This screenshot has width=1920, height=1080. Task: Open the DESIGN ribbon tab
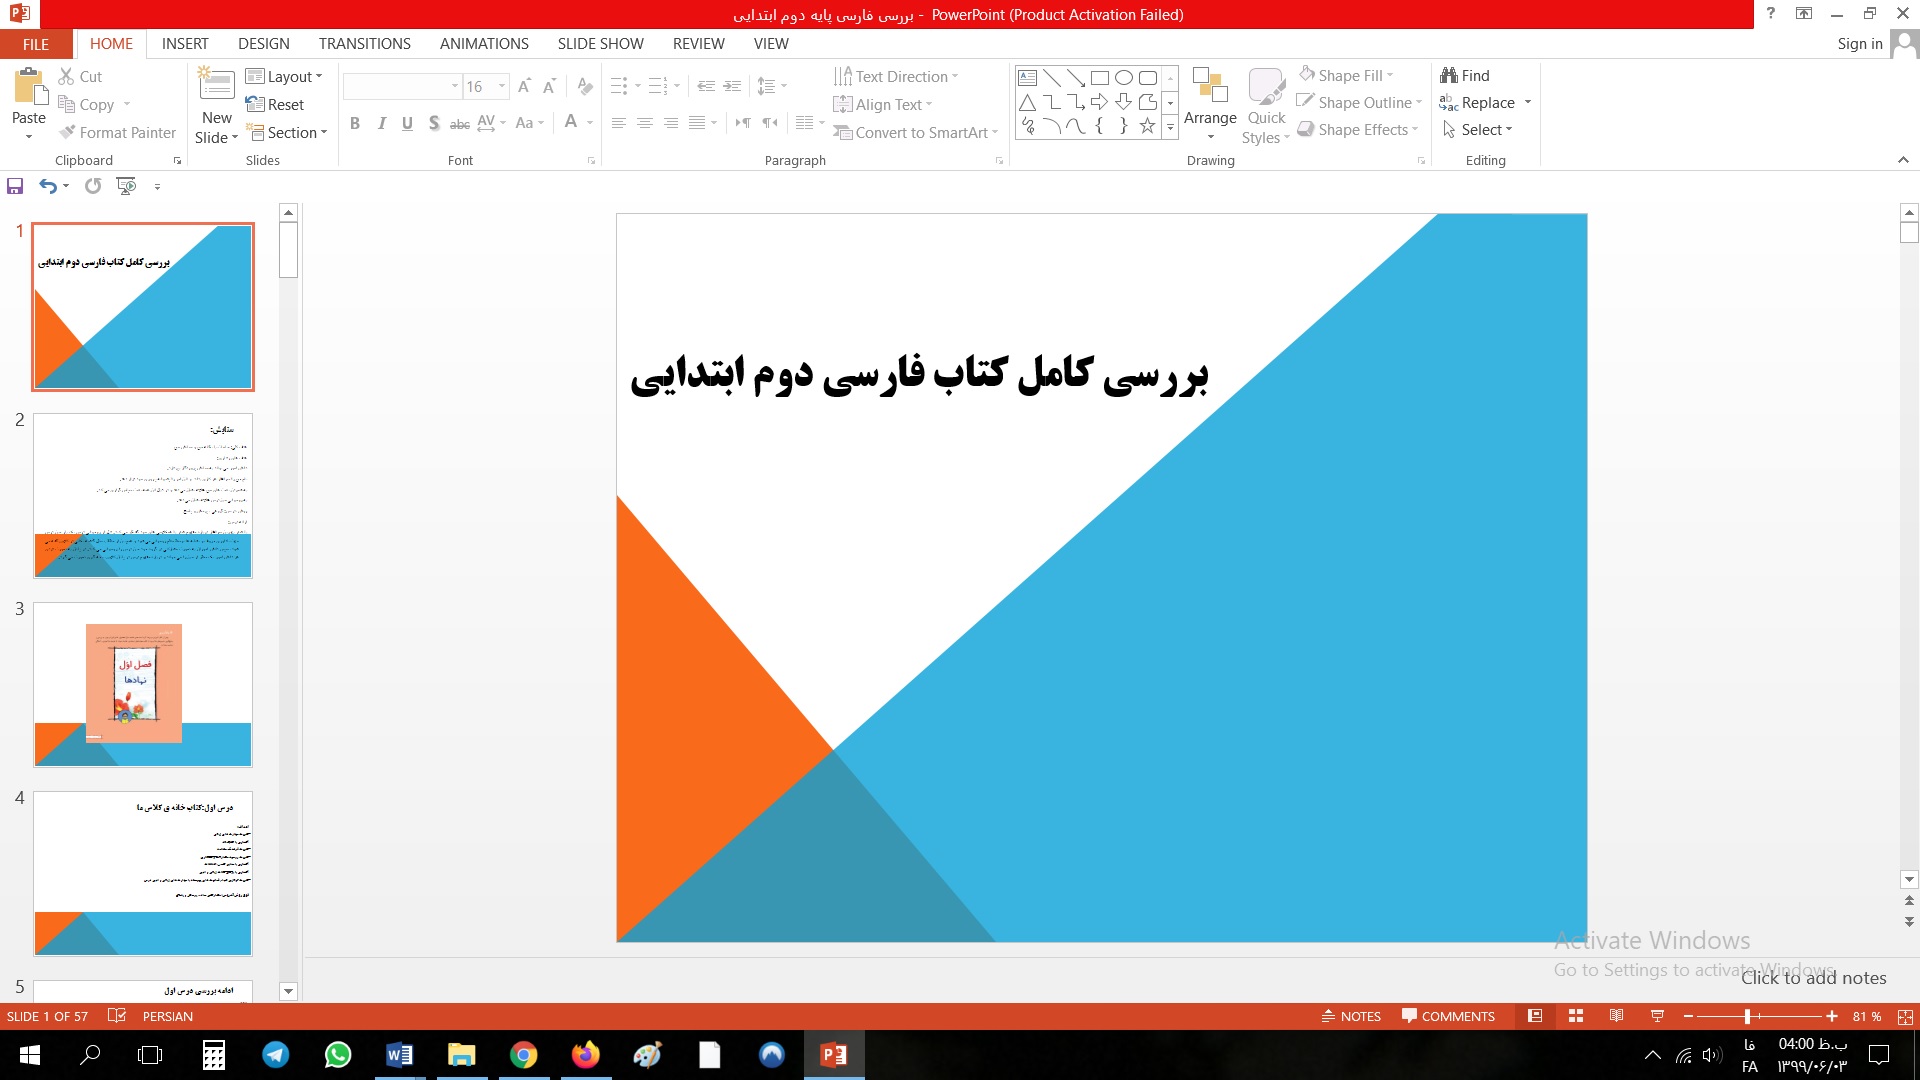click(x=263, y=44)
